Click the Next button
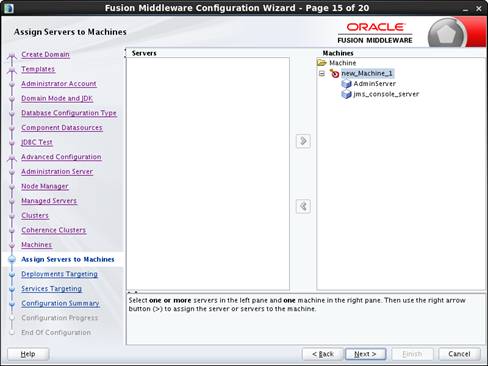The width and height of the screenshot is (488, 366). [365, 354]
